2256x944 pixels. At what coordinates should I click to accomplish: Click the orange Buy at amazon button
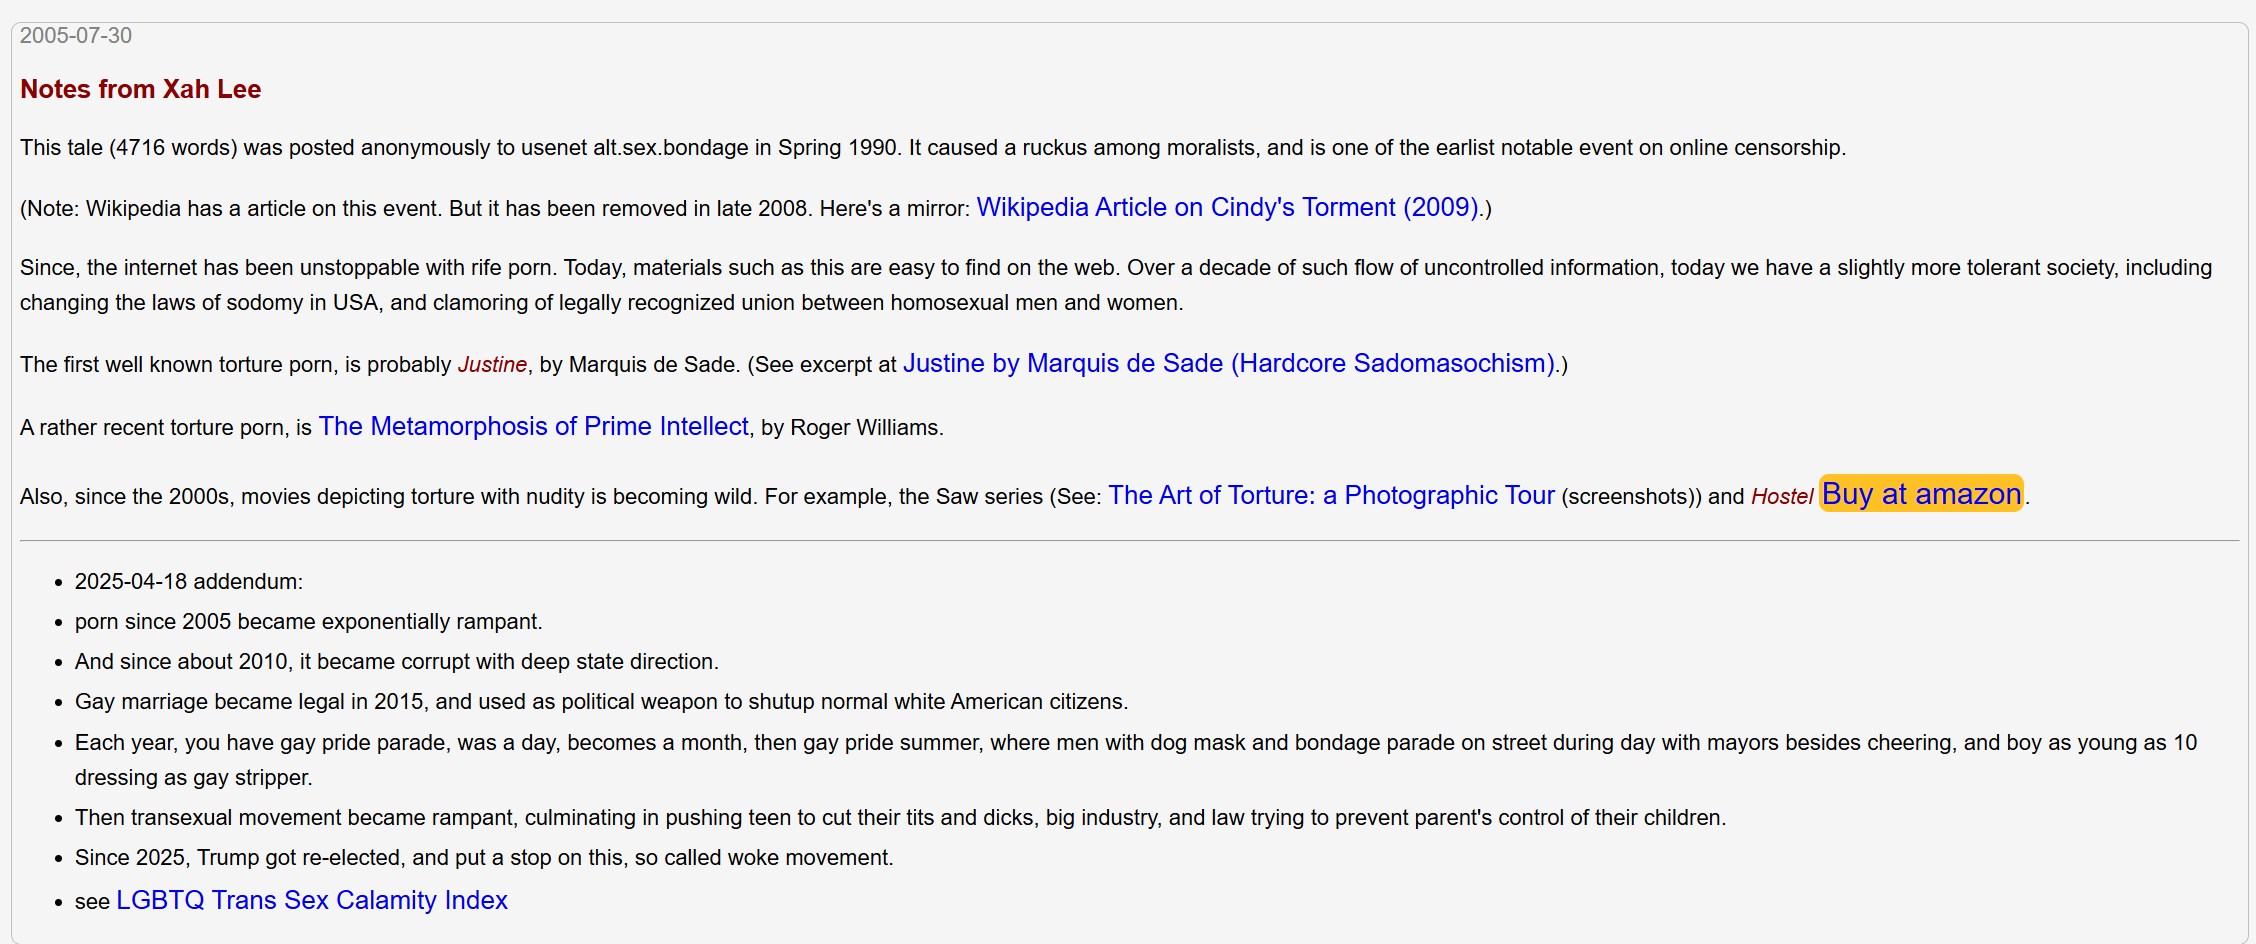(1921, 493)
